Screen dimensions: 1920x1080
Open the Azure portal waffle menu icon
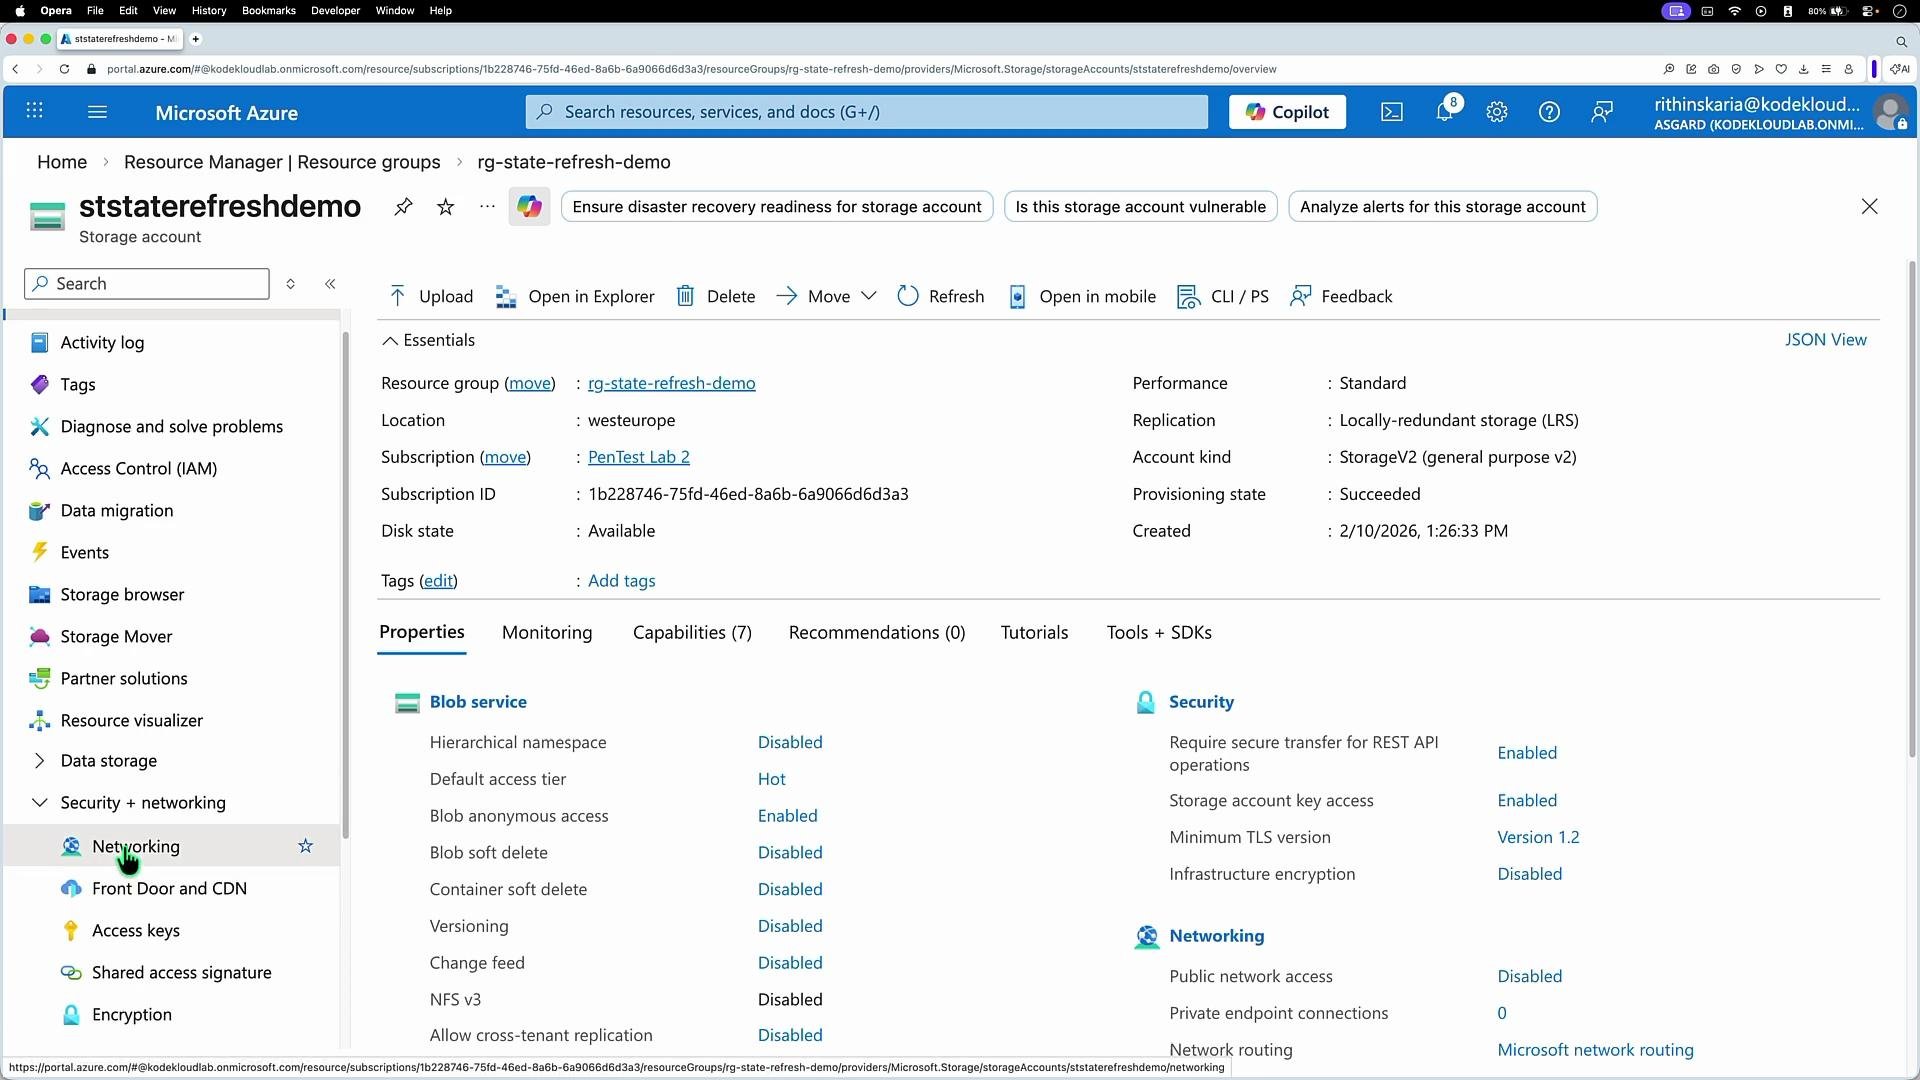34,111
